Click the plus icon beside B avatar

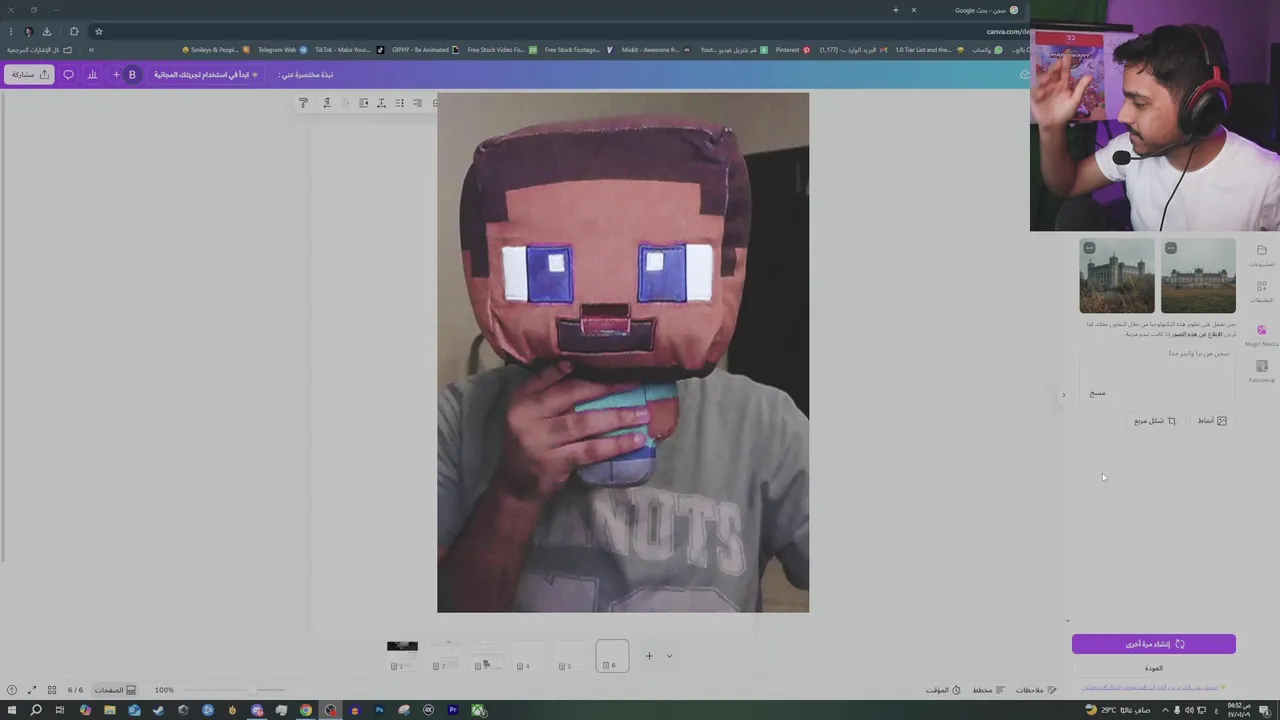pos(116,75)
